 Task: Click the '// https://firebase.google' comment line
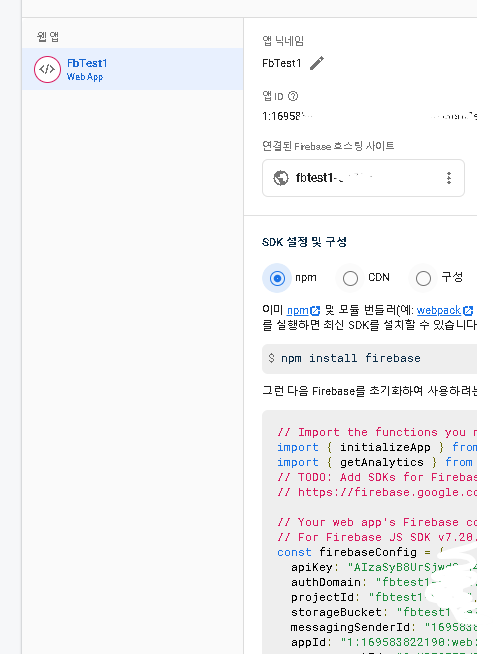pyautogui.click(x=377, y=492)
